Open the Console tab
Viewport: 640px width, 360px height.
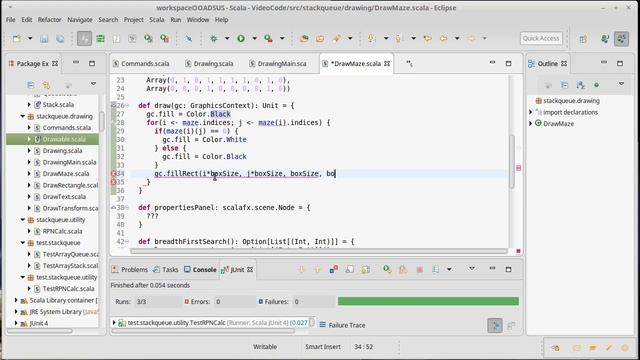click(x=200, y=269)
